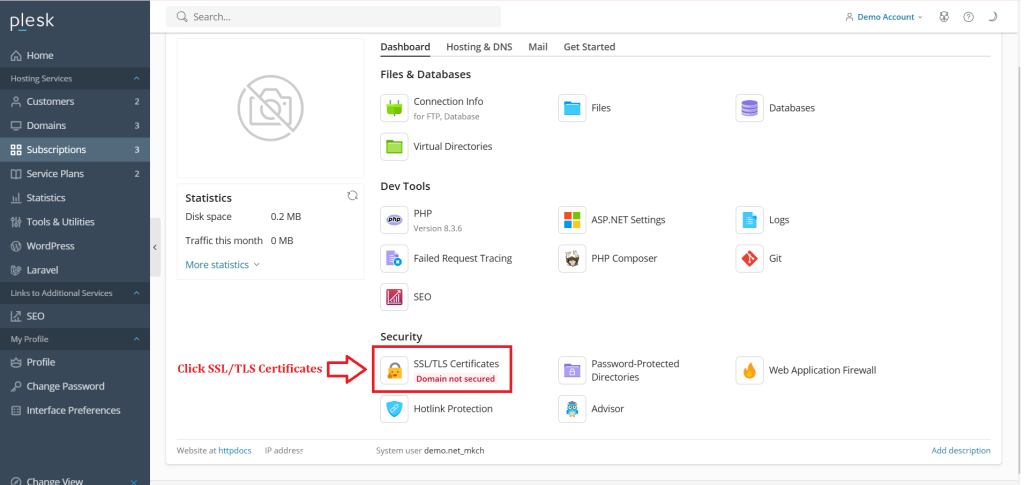
Task: Switch to Hosting & DNS tab
Action: pyautogui.click(x=479, y=47)
